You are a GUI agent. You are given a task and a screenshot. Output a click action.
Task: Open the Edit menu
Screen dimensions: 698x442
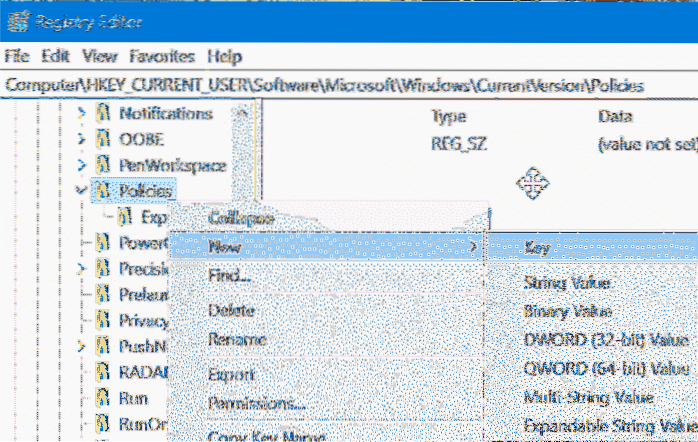click(56, 57)
